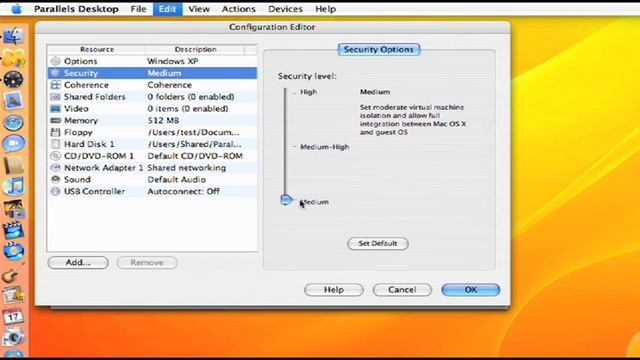This screenshot has width=640, height=360.
Task: Open the Apple menu
Action: pos(16,9)
